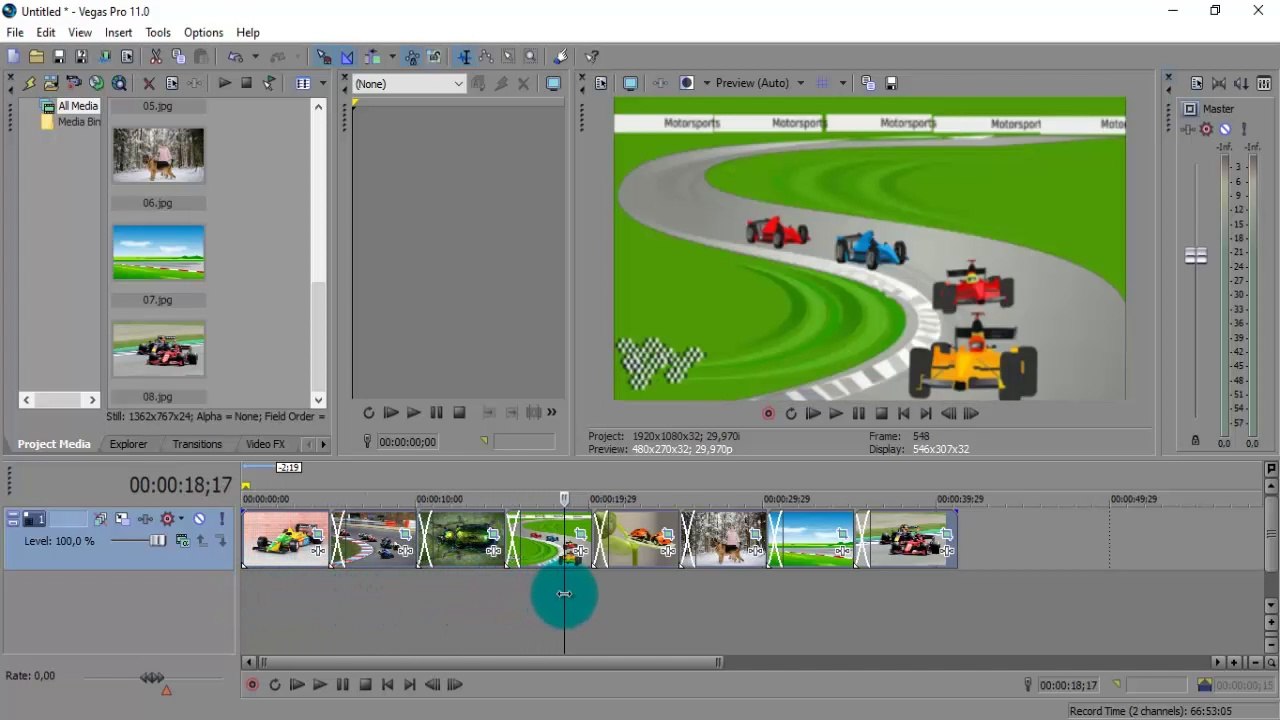The height and width of the screenshot is (720, 1280).
Task: Create a new project with toolbar icon
Action: point(13,57)
